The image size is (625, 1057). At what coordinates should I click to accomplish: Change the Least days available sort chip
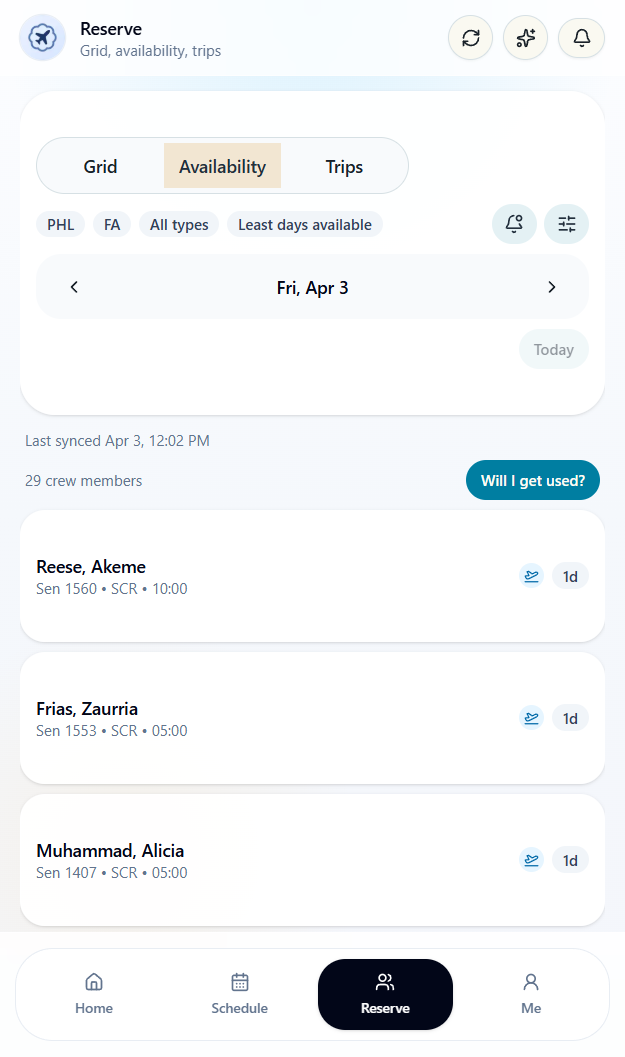[x=304, y=225]
